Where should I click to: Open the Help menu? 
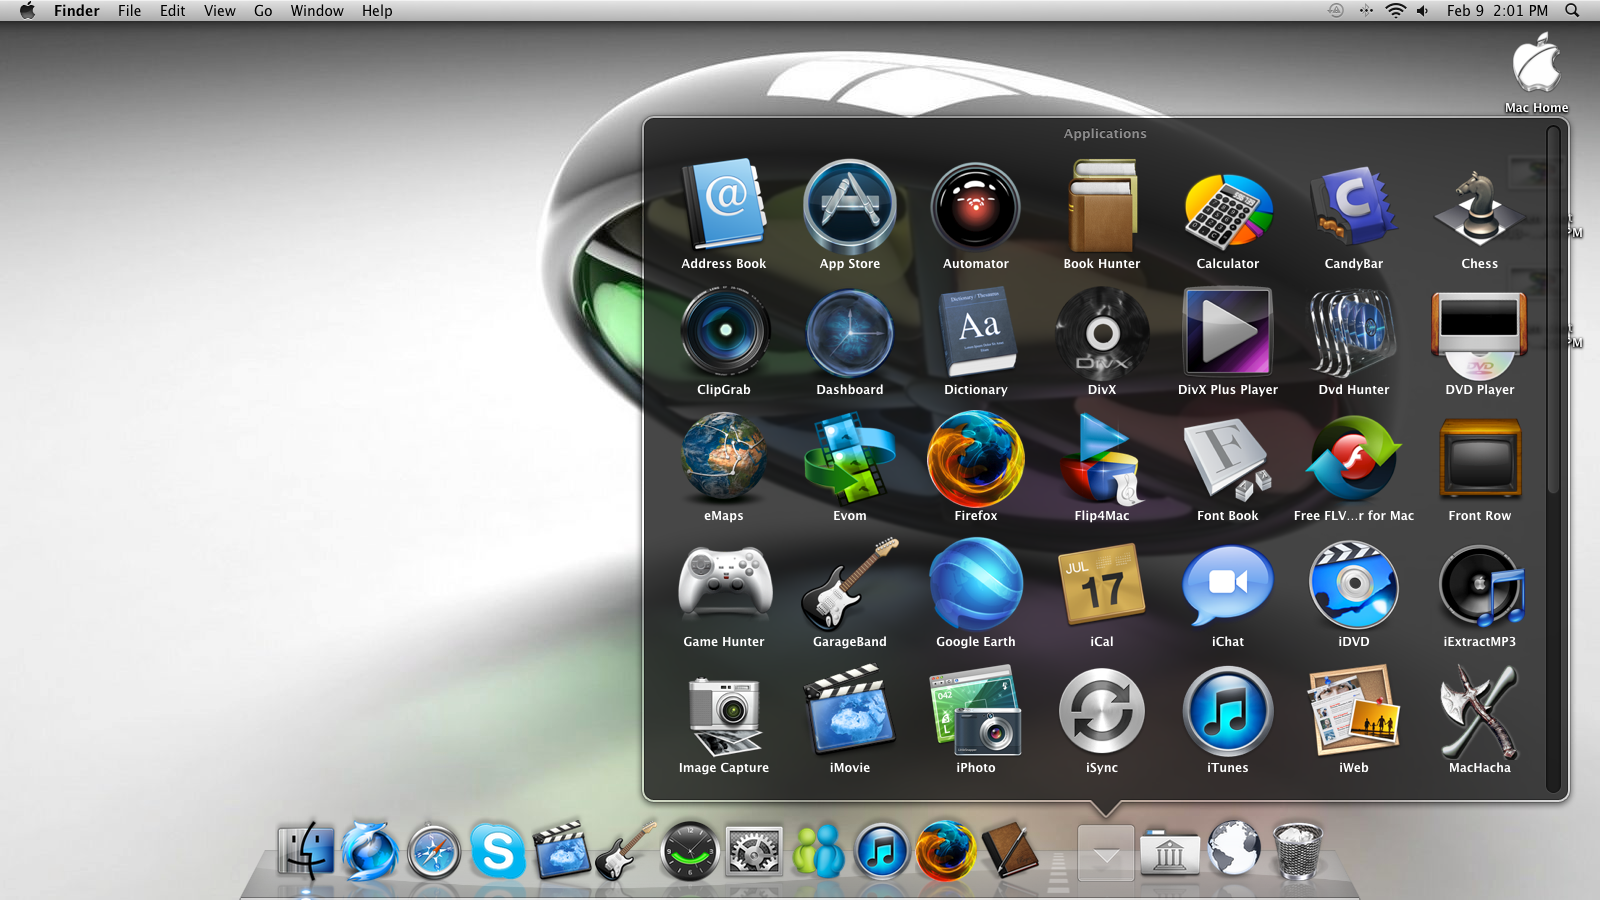point(377,10)
